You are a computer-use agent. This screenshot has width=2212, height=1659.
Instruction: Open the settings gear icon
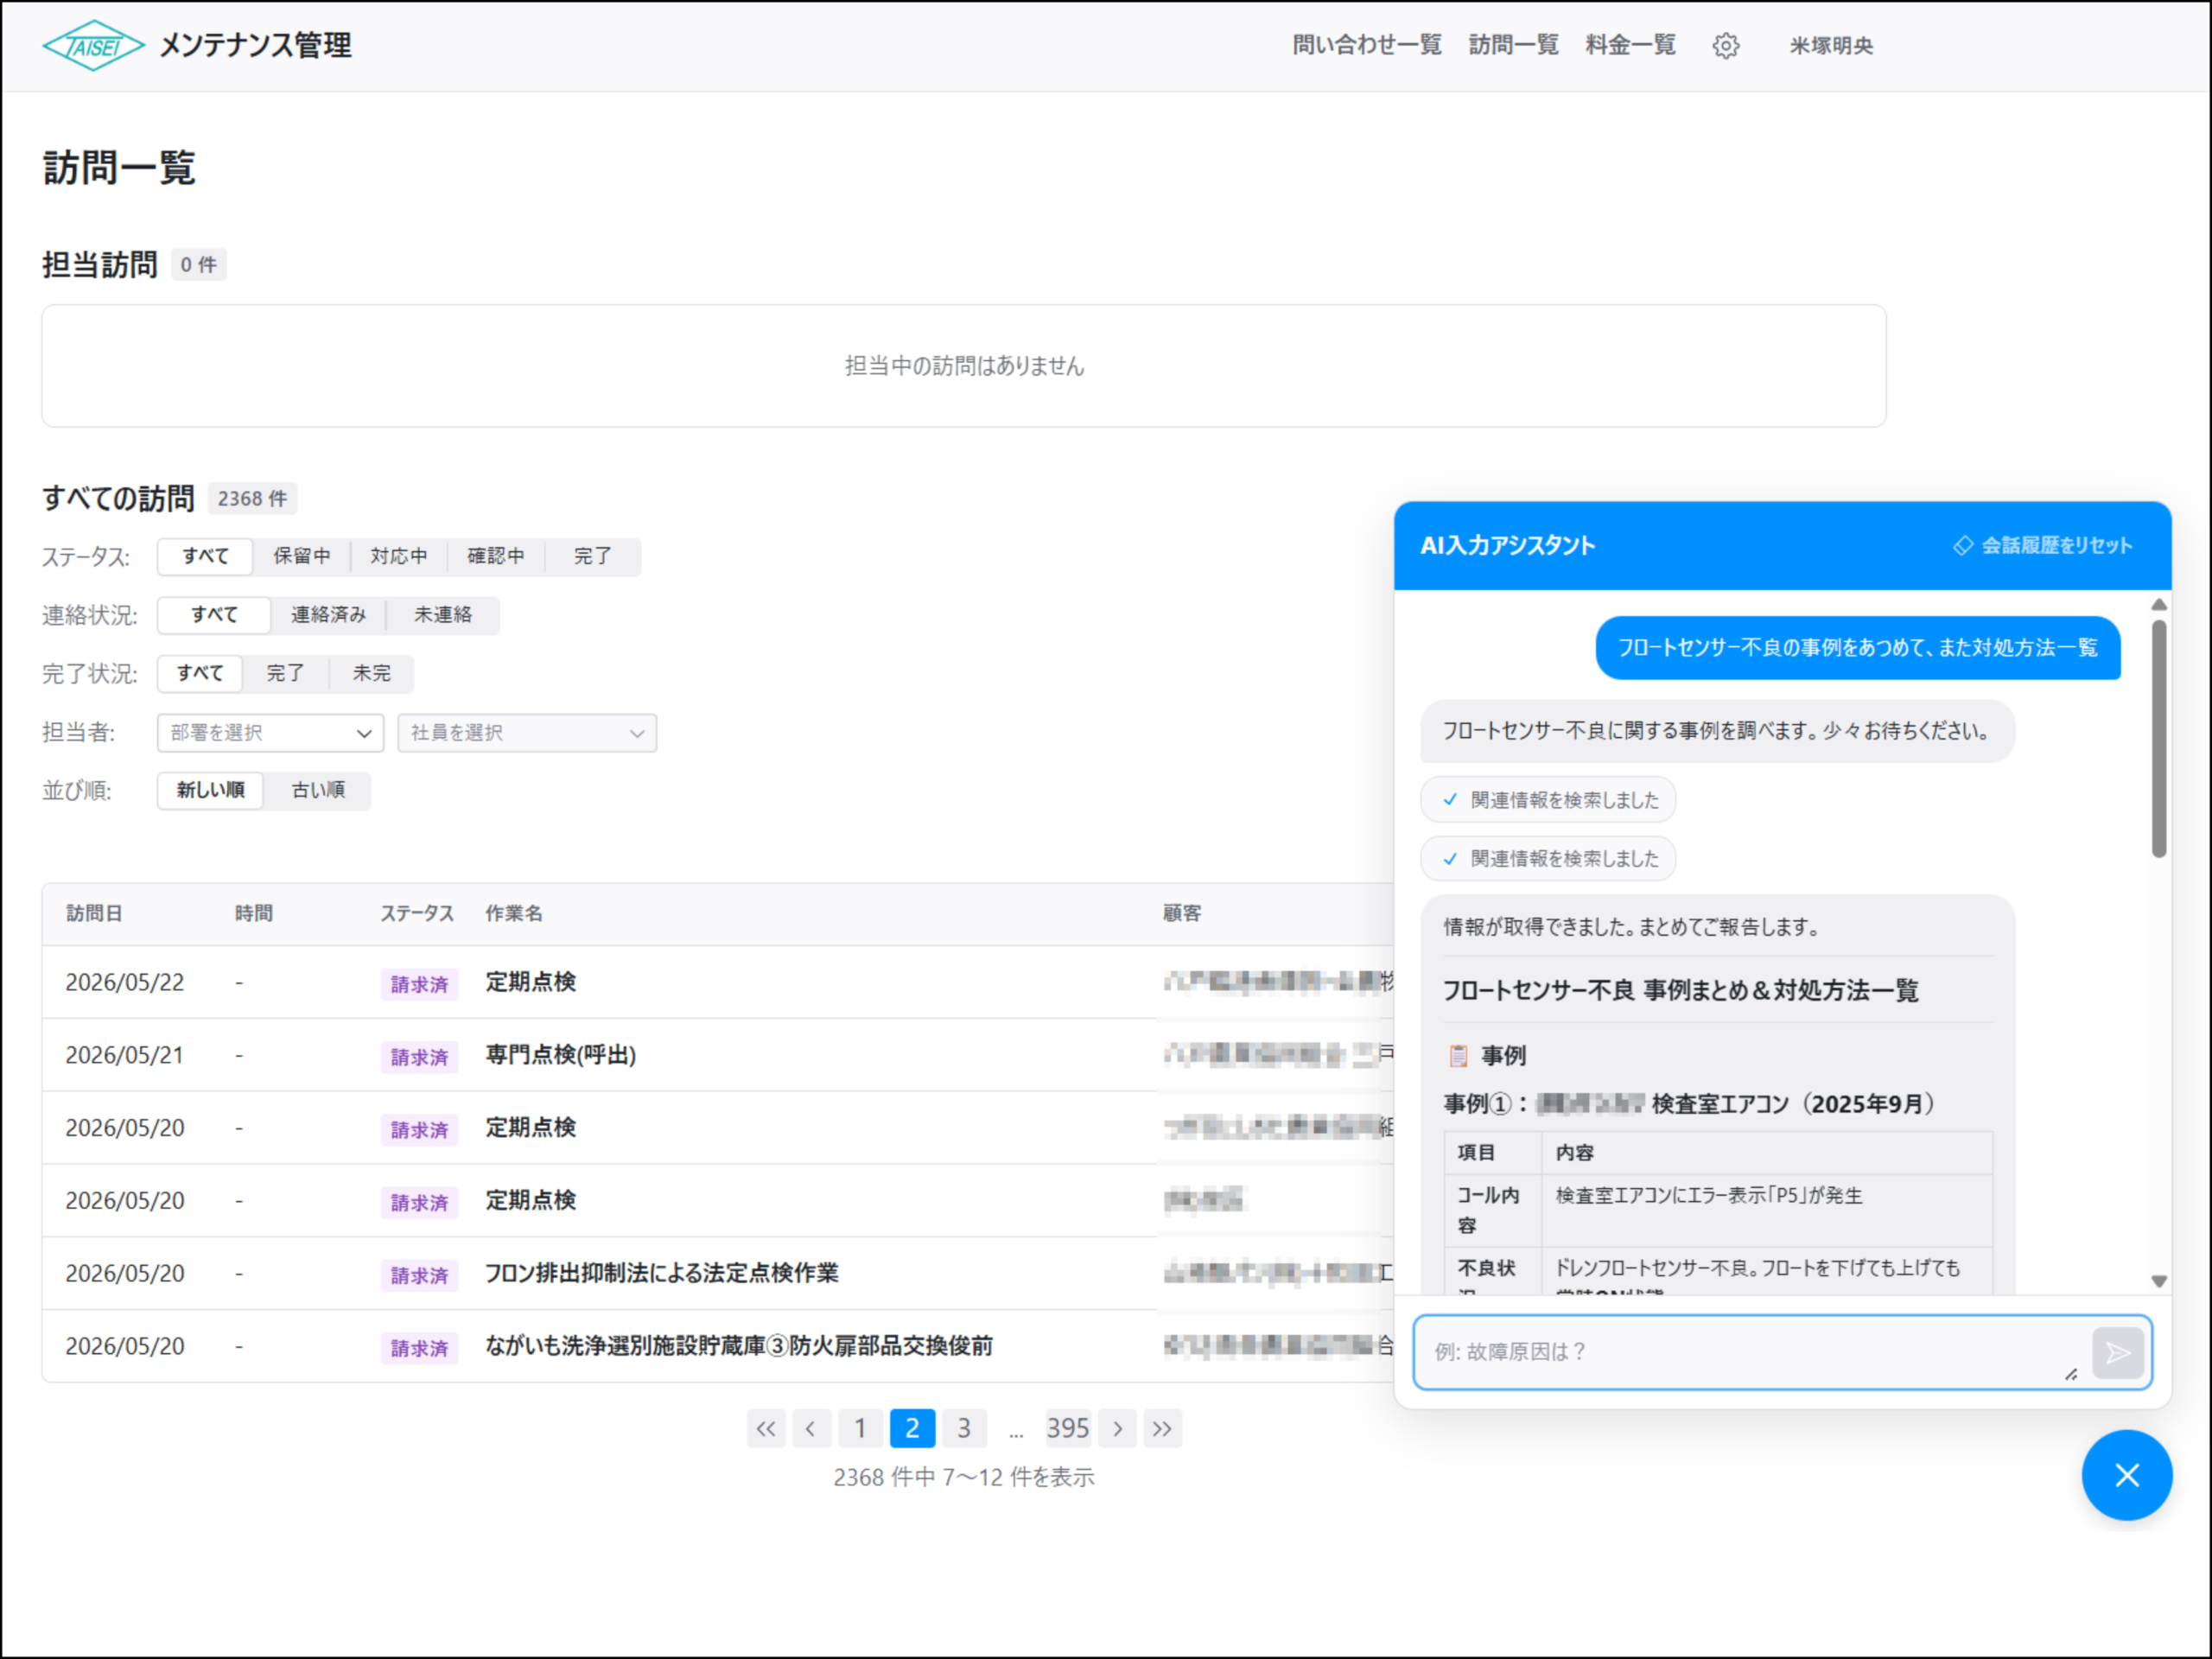(x=1725, y=46)
